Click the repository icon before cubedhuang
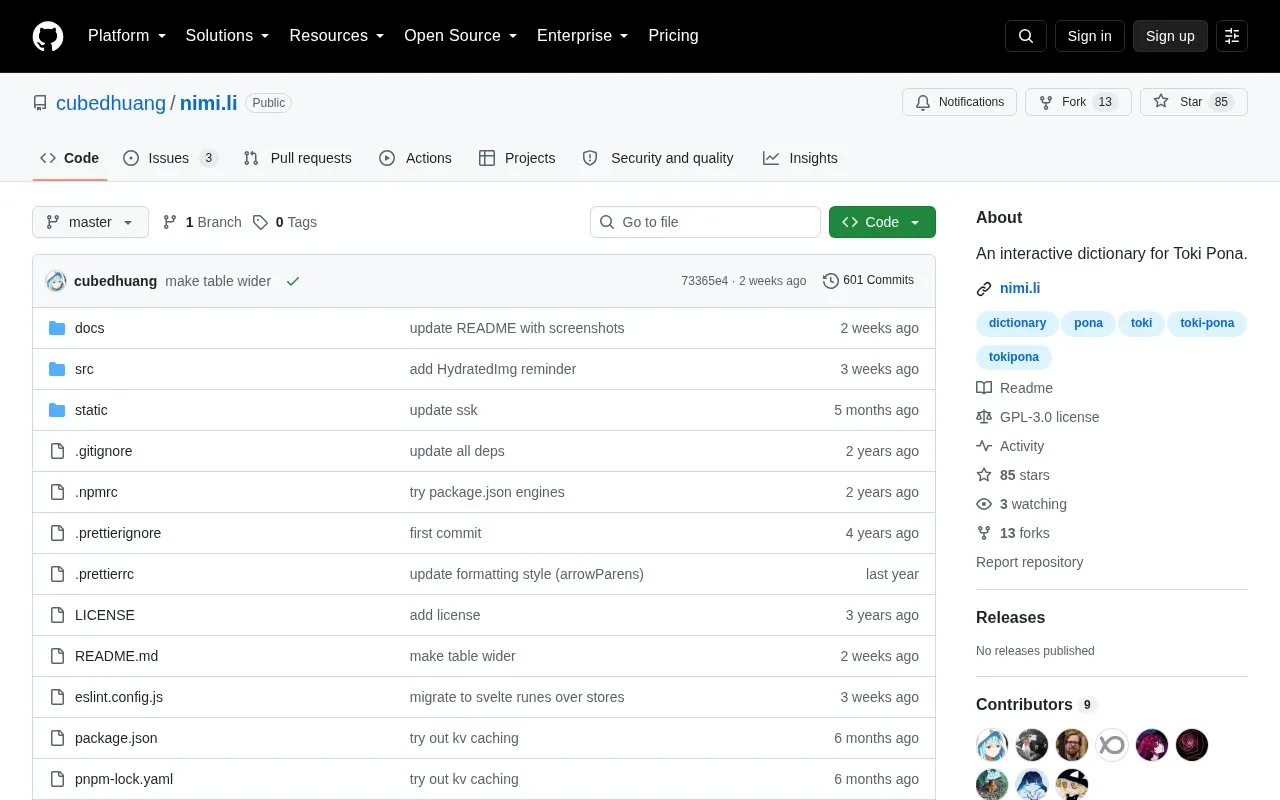Image resolution: width=1280 pixels, height=800 pixels. coord(40,103)
